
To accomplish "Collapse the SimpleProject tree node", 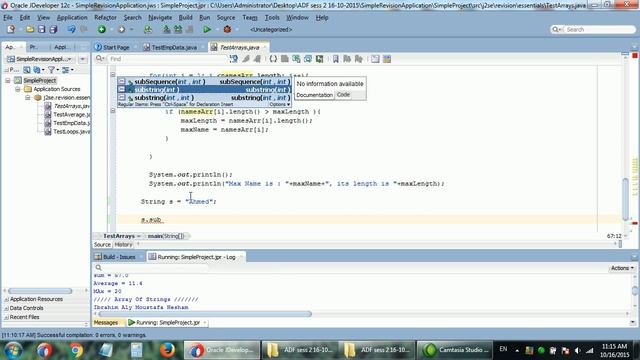I will coord(8,80).
